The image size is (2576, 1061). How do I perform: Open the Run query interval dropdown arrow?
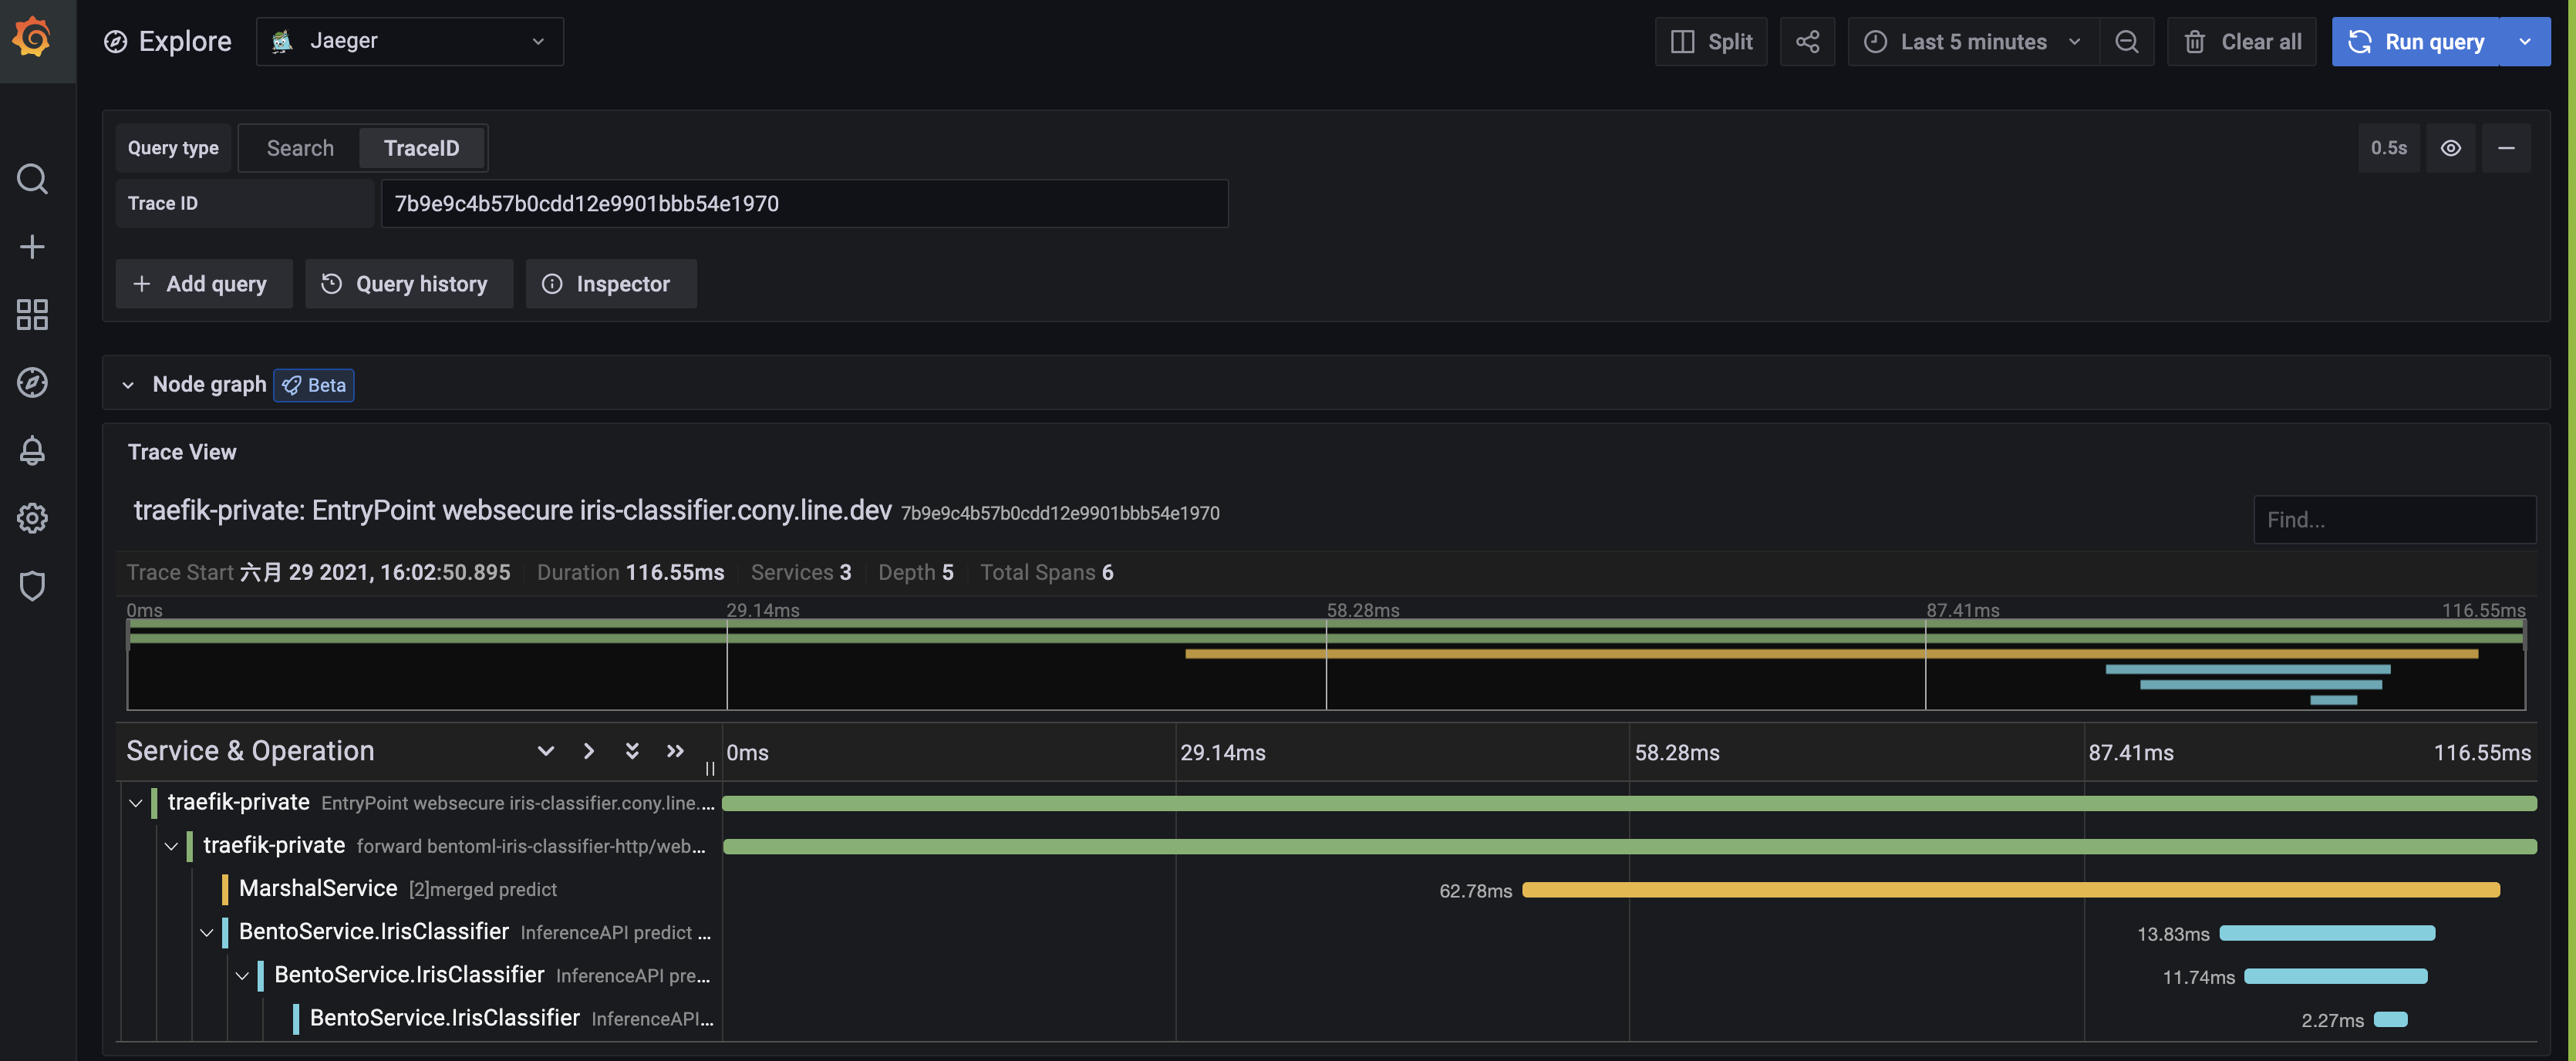pyautogui.click(x=2525, y=41)
